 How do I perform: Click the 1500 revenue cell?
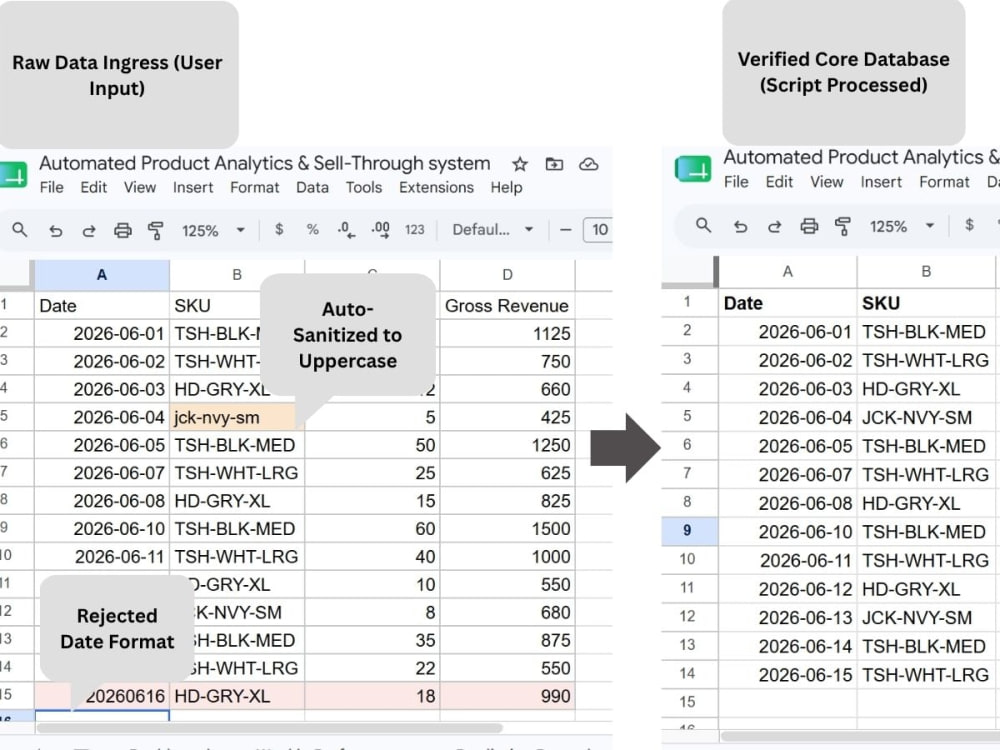point(507,529)
